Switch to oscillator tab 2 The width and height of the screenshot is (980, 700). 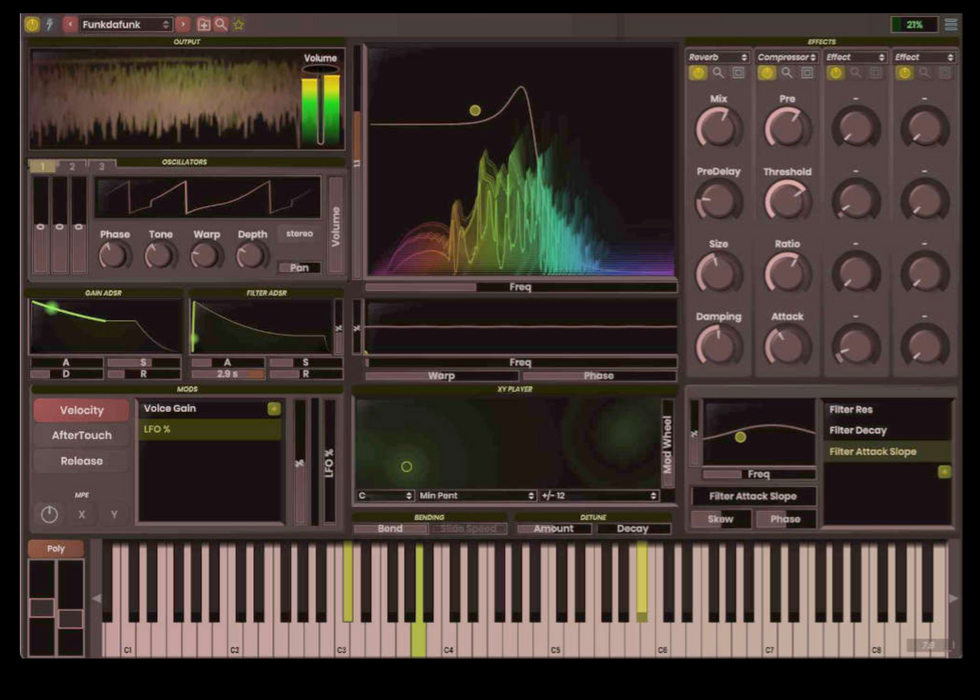pos(72,166)
